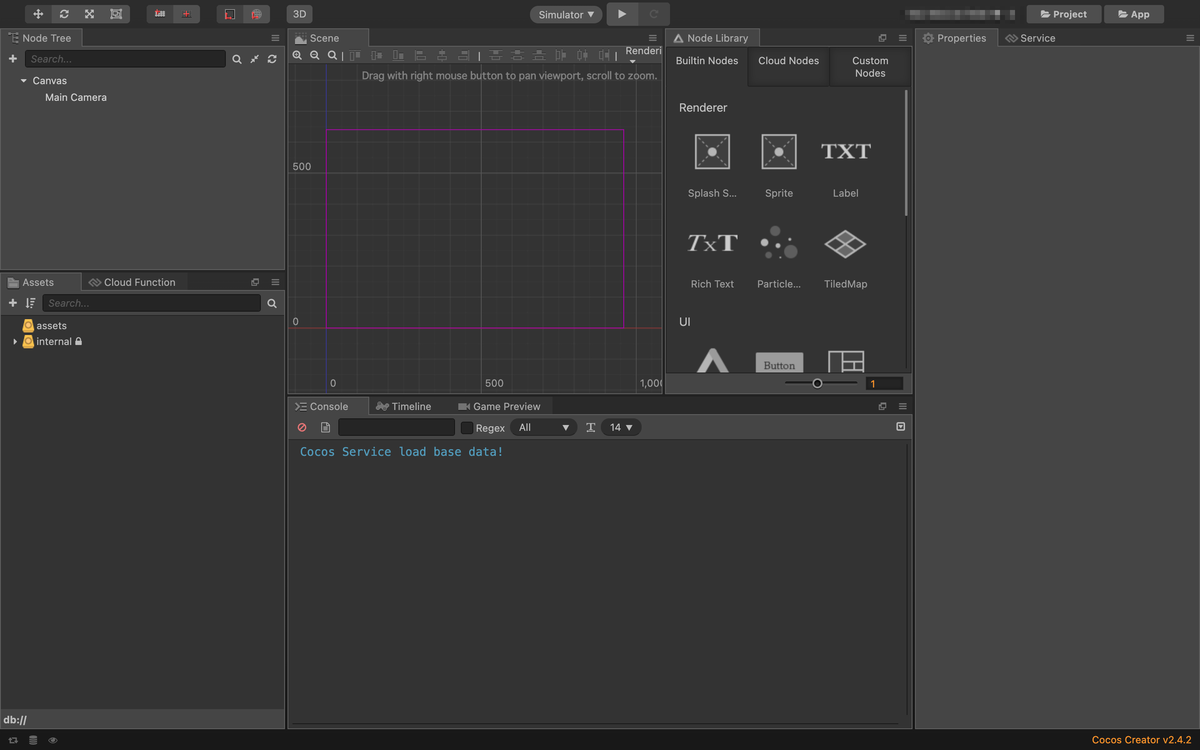Switch to the Service tab

(x=1031, y=38)
